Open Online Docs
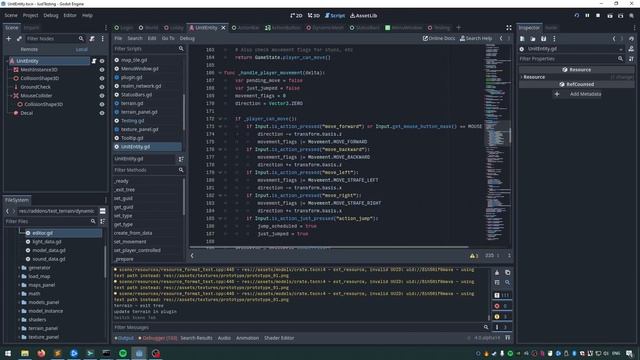640x360 pixels. (439, 38)
